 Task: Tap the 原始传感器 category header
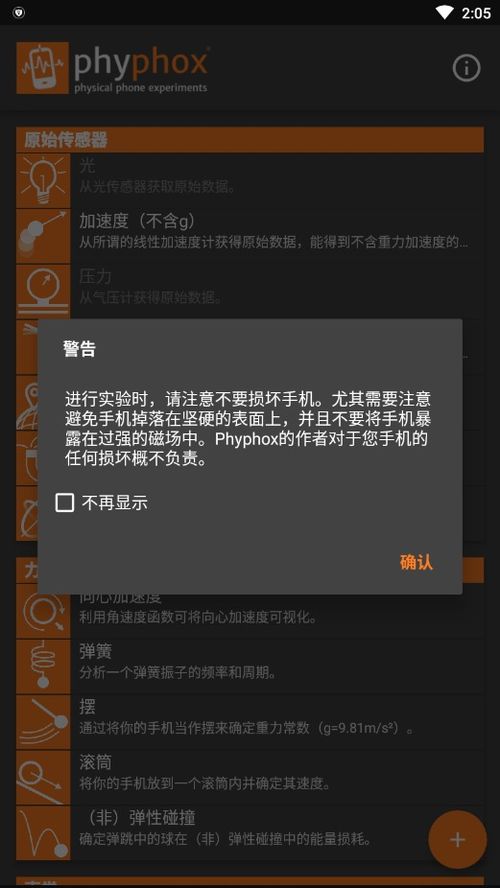250,140
